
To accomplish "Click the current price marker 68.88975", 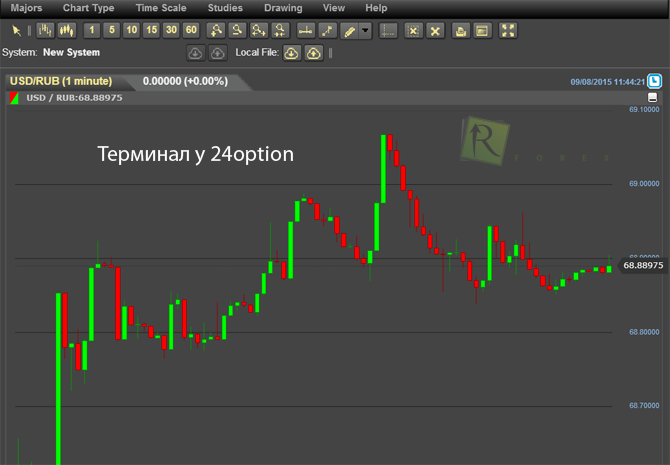I will click(643, 265).
